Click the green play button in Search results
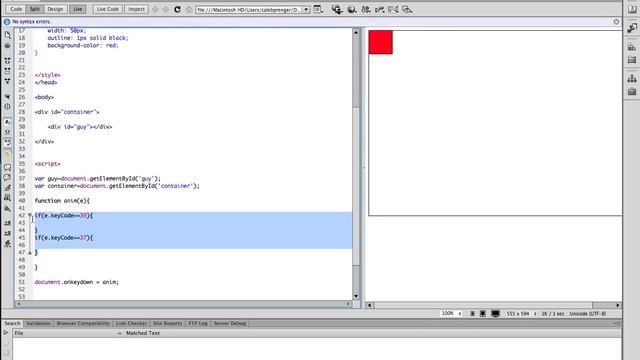 point(6,333)
